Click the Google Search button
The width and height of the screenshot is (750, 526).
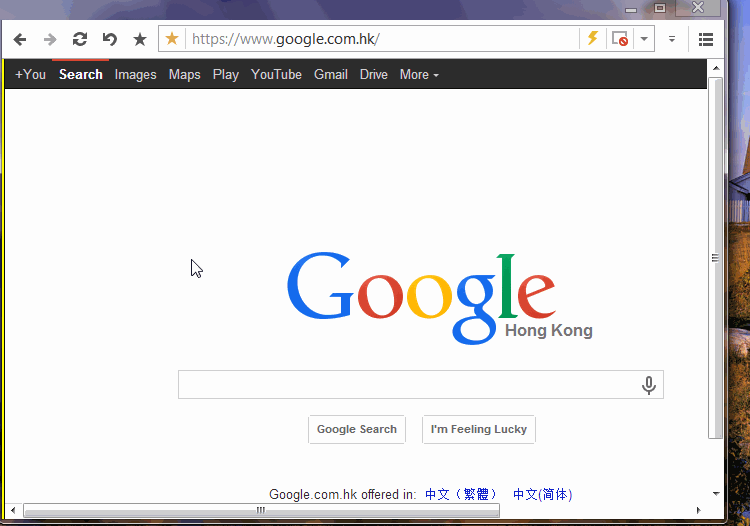click(x=357, y=429)
